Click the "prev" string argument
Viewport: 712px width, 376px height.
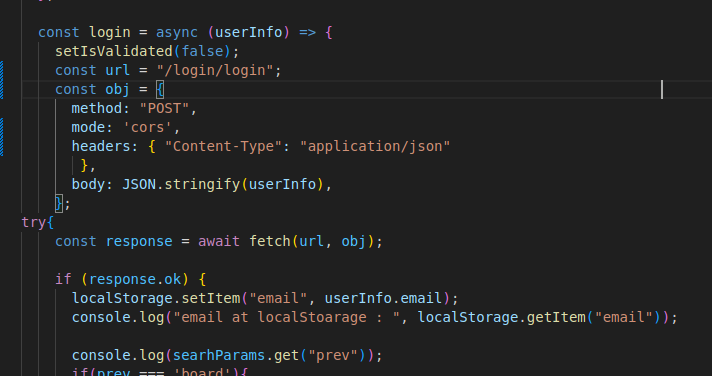click(333, 355)
